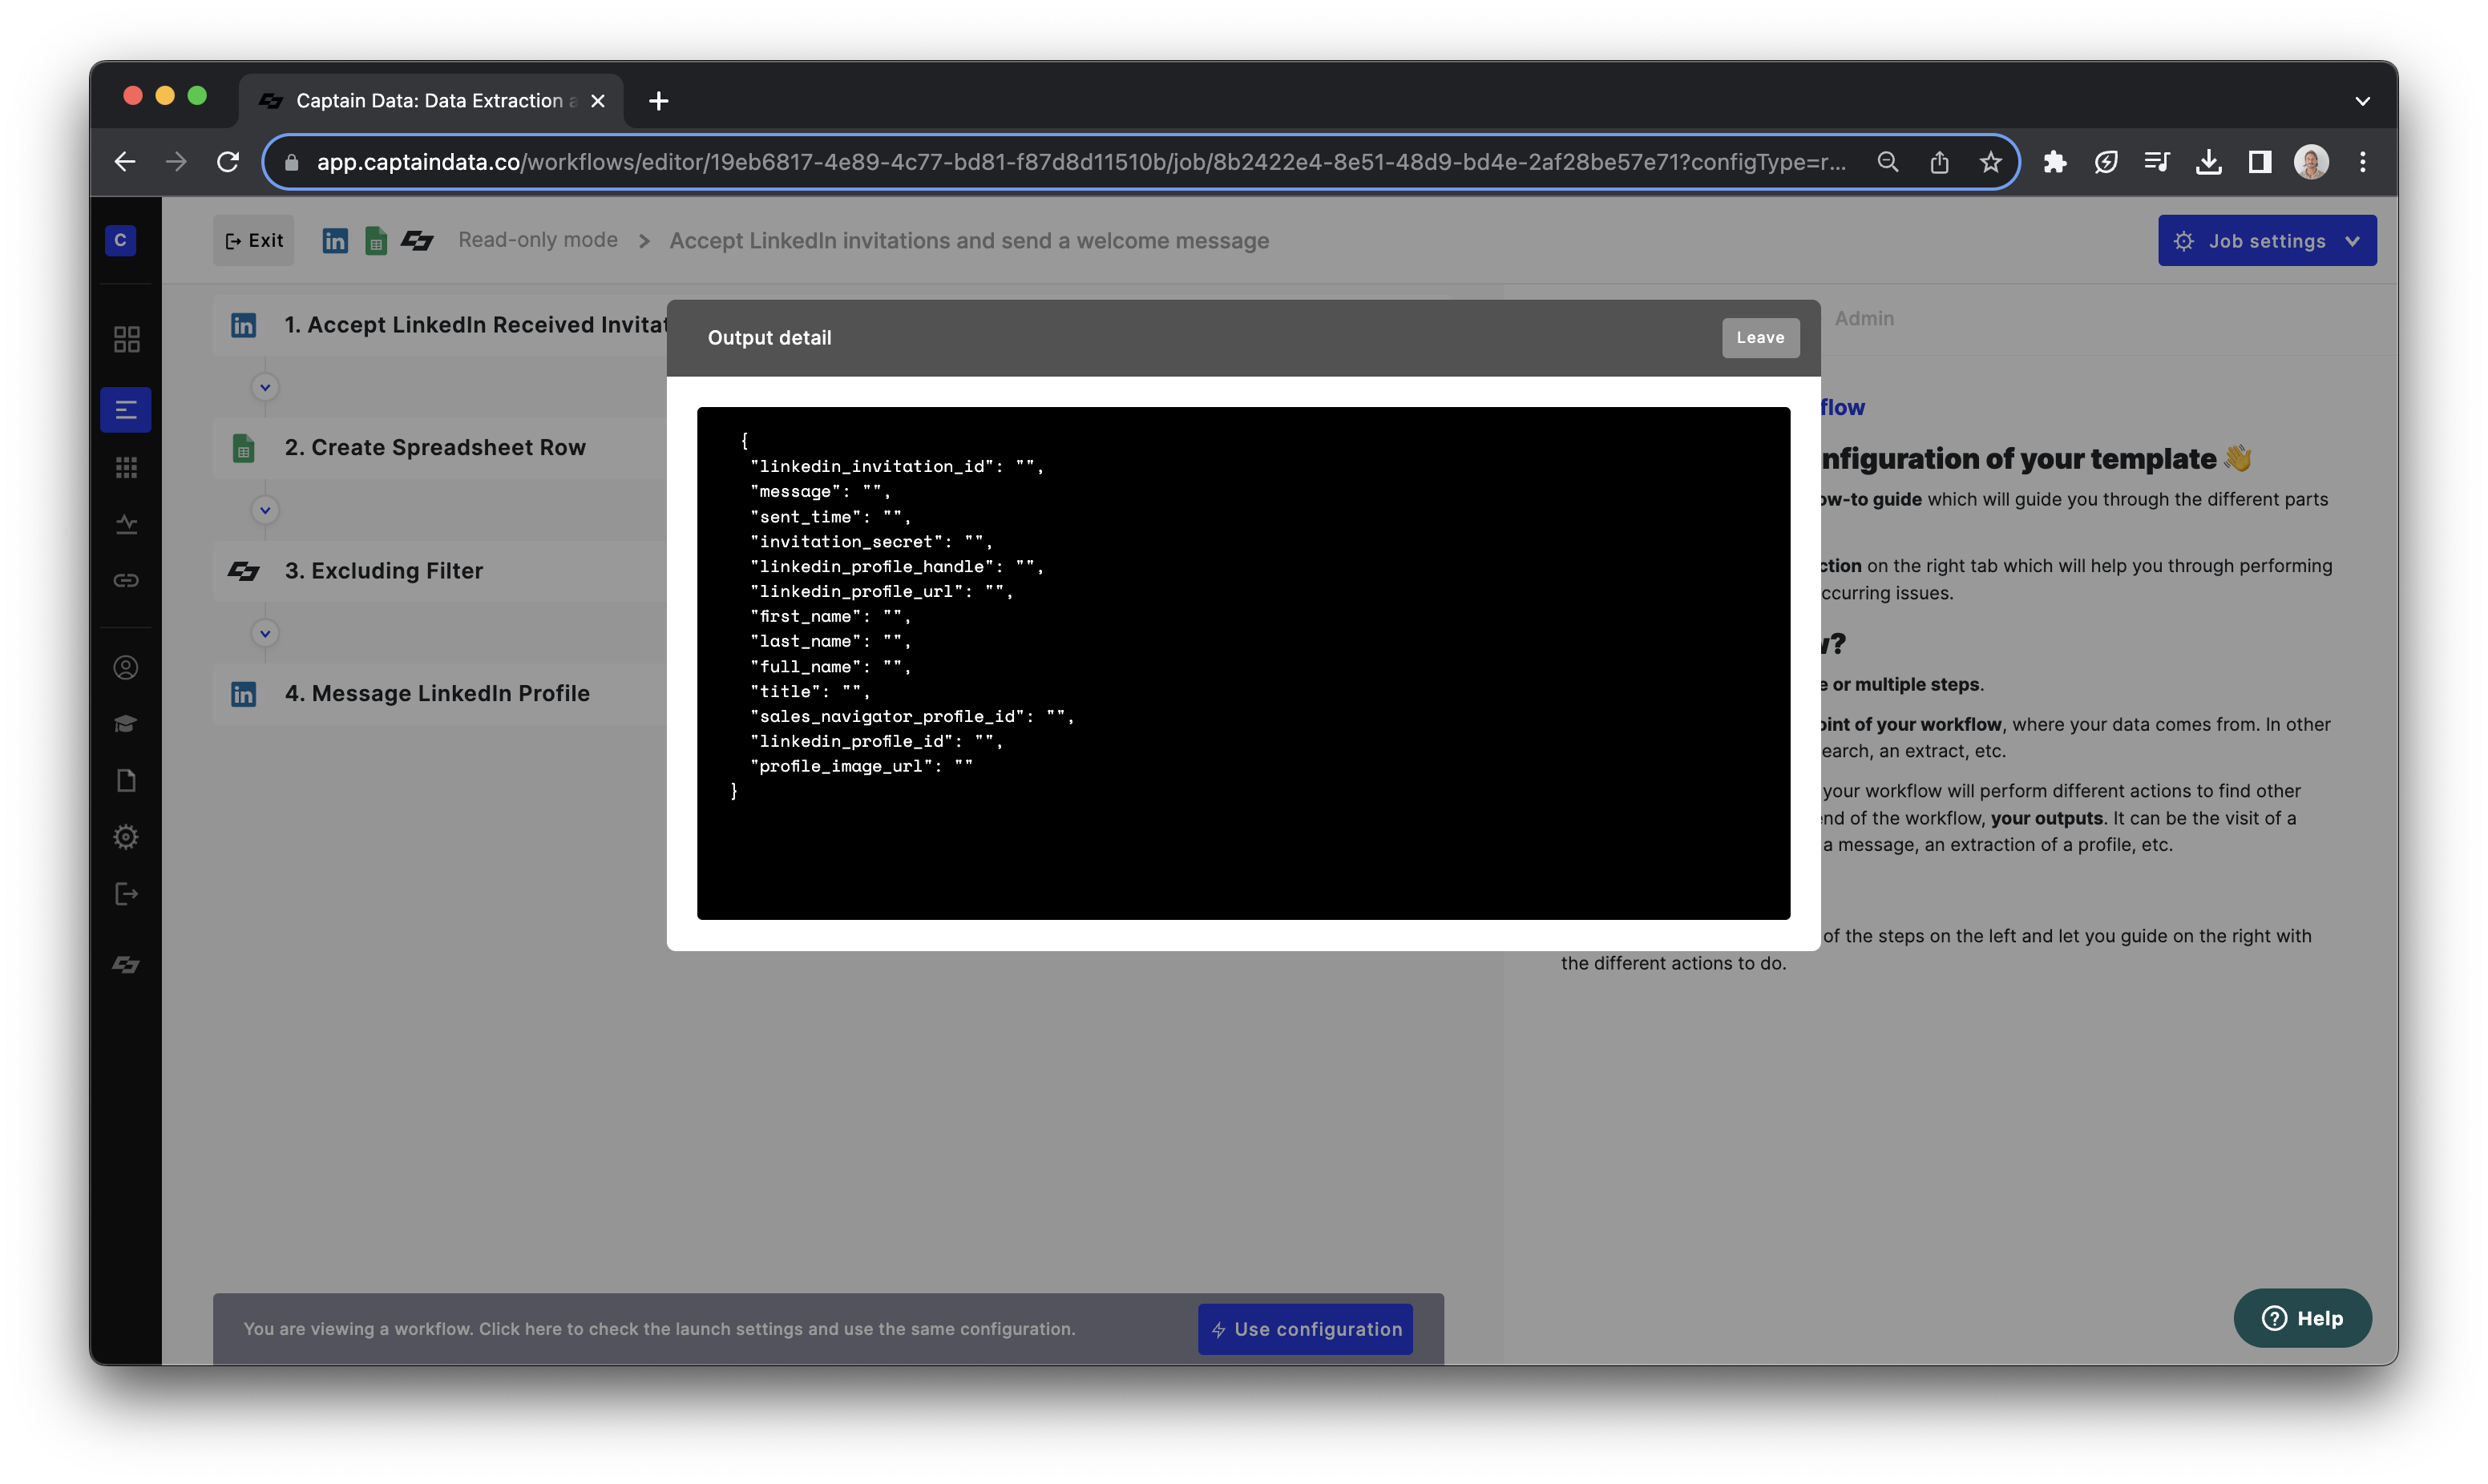This screenshot has height=1484, width=2488.
Task: Click the Output detail heading
Action: pyautogui.click(x=769, y=338)
